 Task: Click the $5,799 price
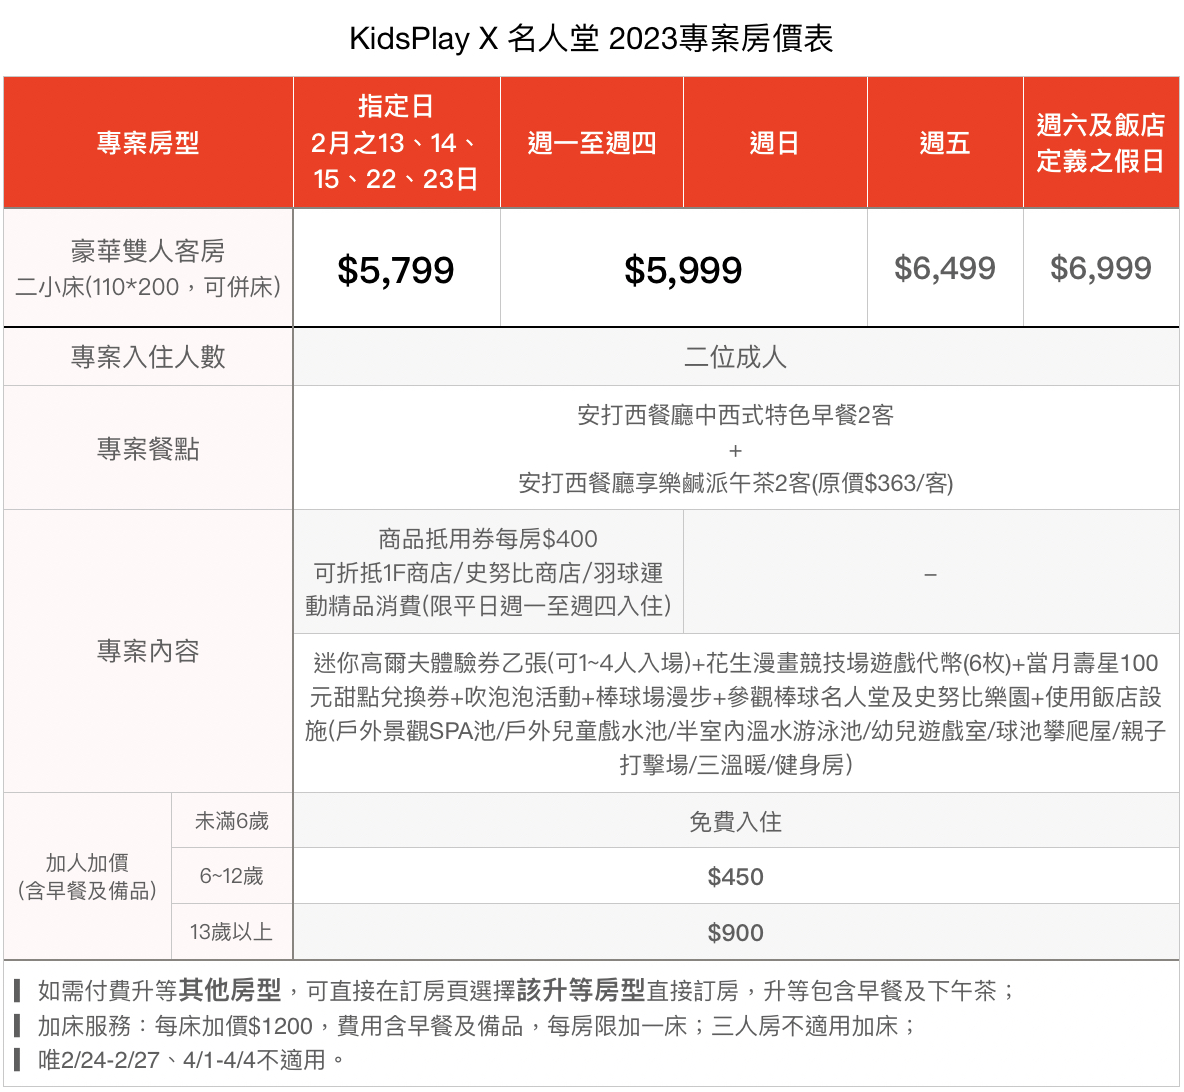click(x=396, y=270)
